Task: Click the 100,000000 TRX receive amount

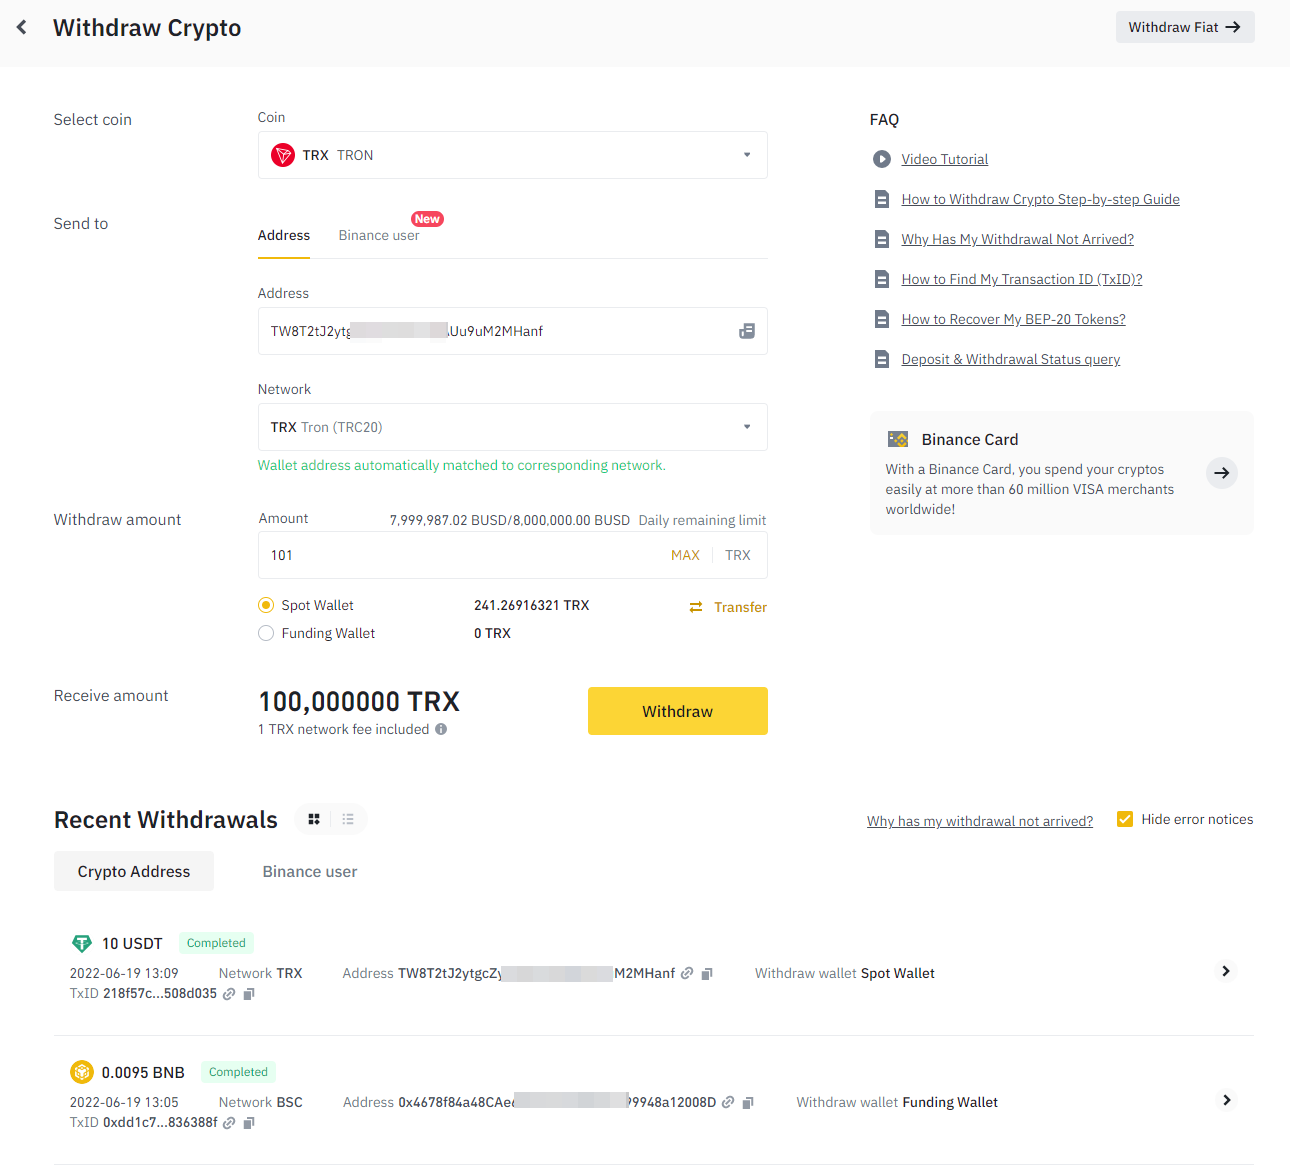Action: click(x=359, y=701)
